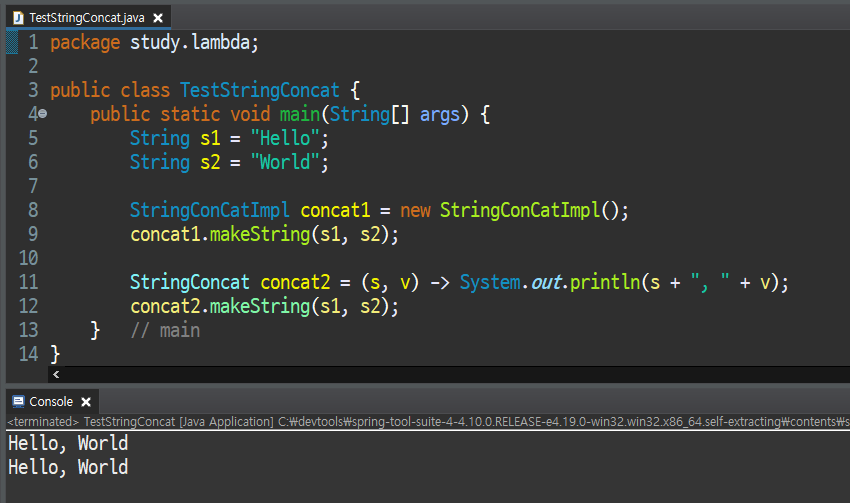Screen dimensions: 850x503
Task: Click the italic 'out' field
Action: pyautogui.click(x=546, y=282)
